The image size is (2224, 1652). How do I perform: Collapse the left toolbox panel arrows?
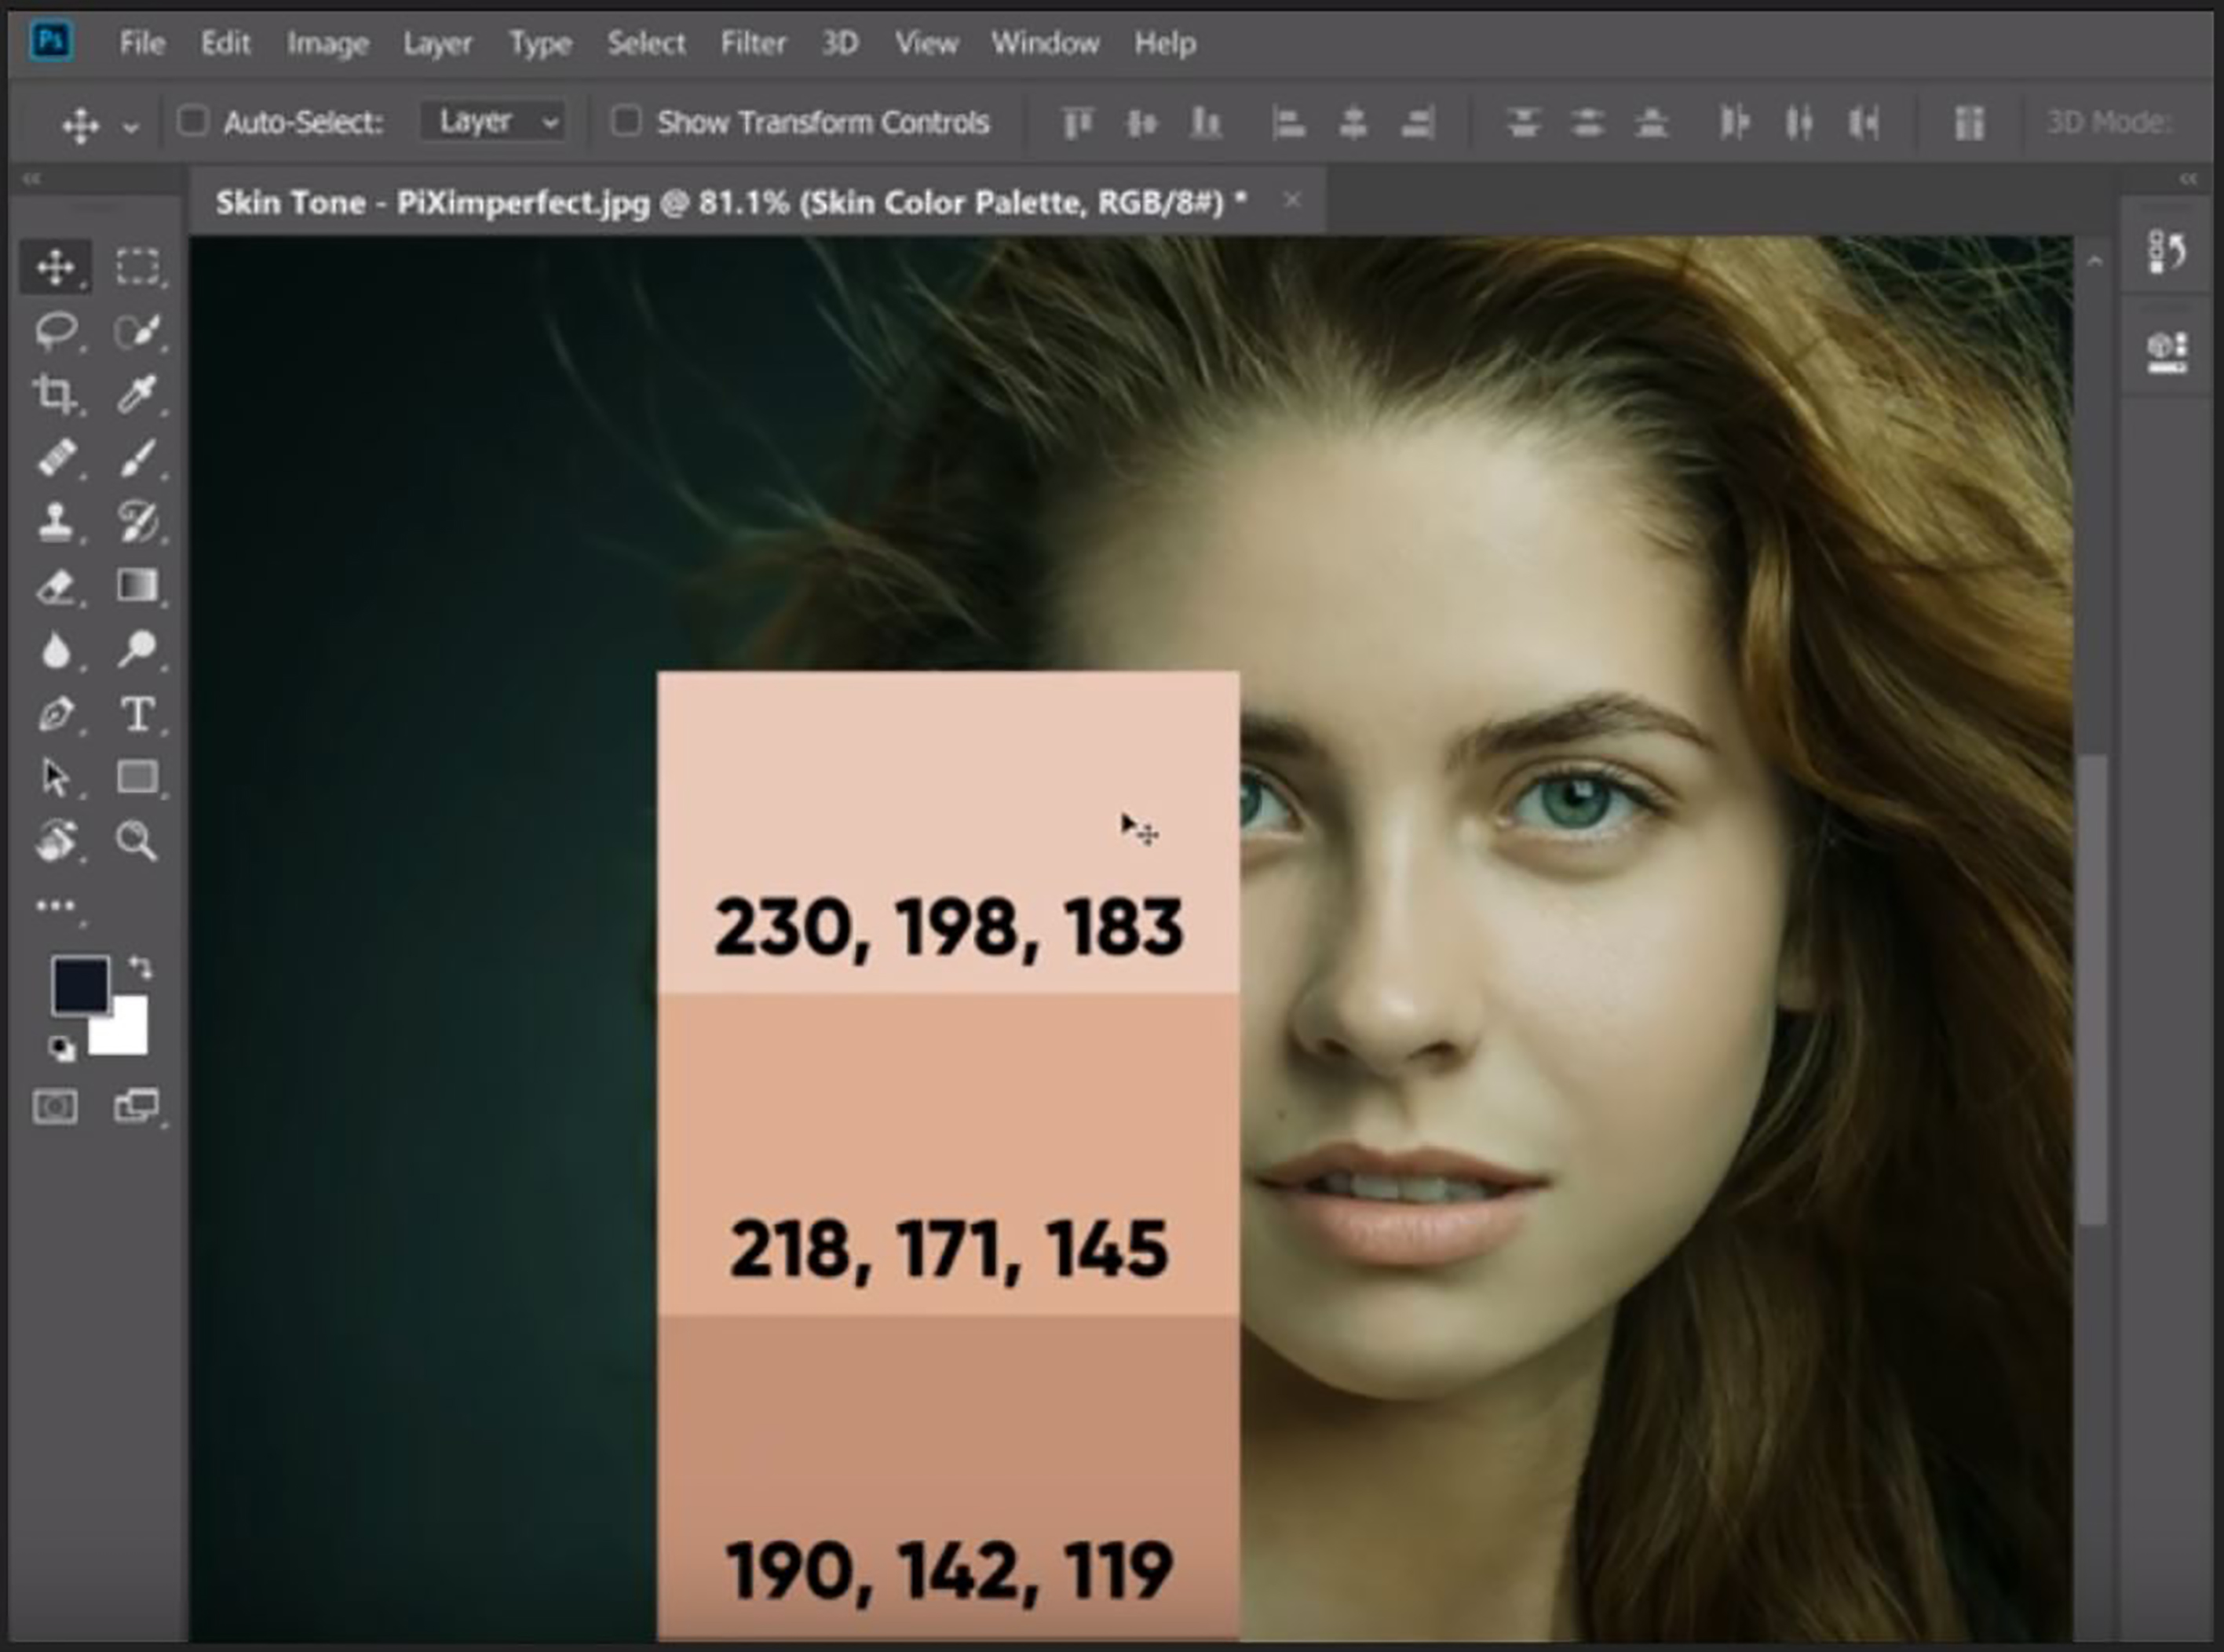click(x=32, y=179)
